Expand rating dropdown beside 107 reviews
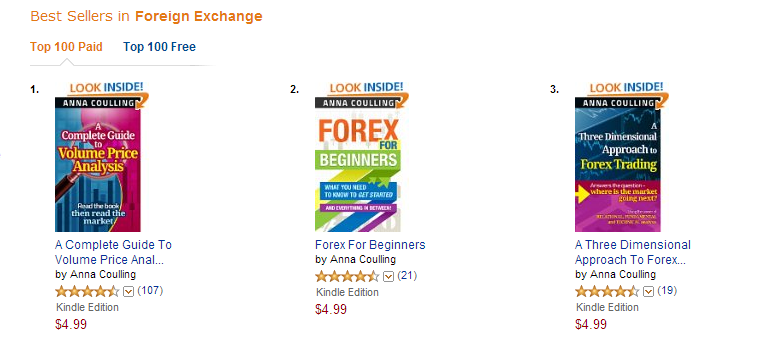780x364 pixels. pyautogui.click(x=128, y=292)
